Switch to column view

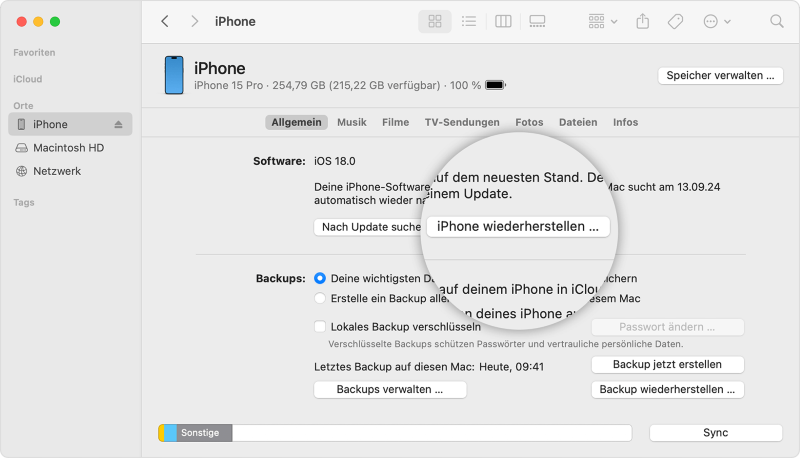coord(503,21)
